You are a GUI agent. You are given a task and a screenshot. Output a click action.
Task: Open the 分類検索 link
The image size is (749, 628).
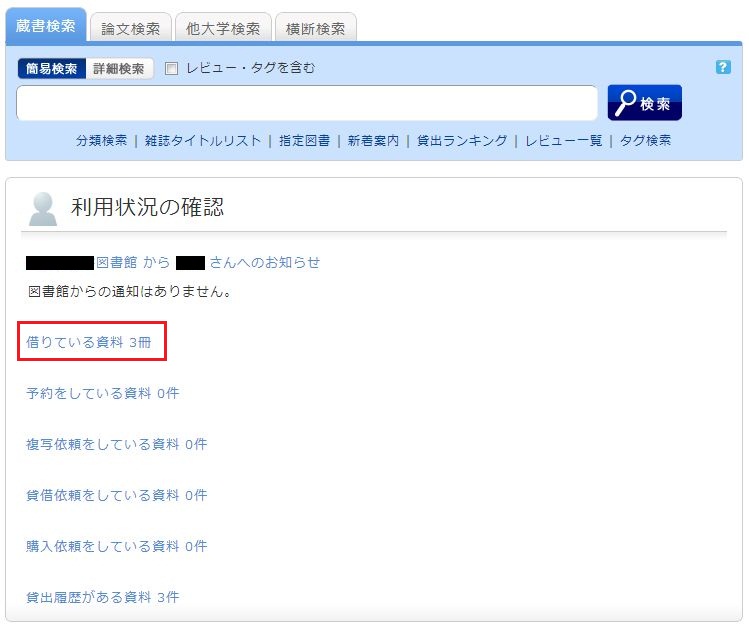click(x=101, y=141)
